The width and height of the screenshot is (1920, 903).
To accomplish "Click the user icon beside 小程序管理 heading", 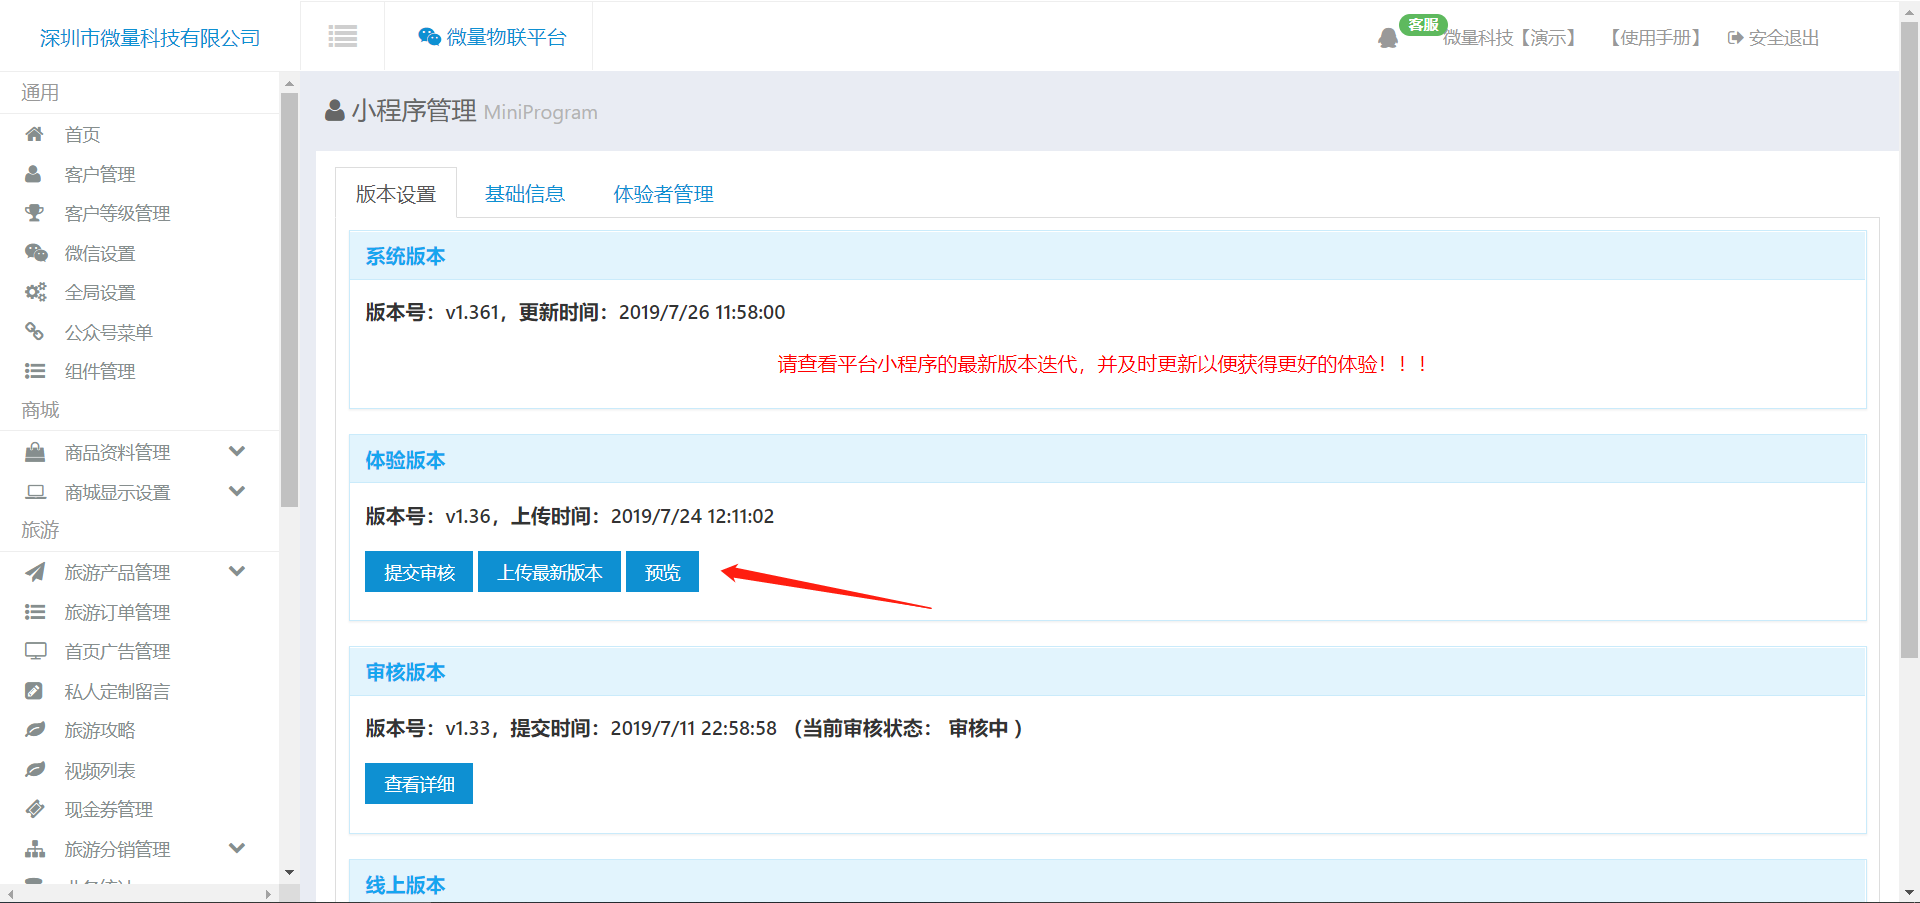I will tap(335, 111).
